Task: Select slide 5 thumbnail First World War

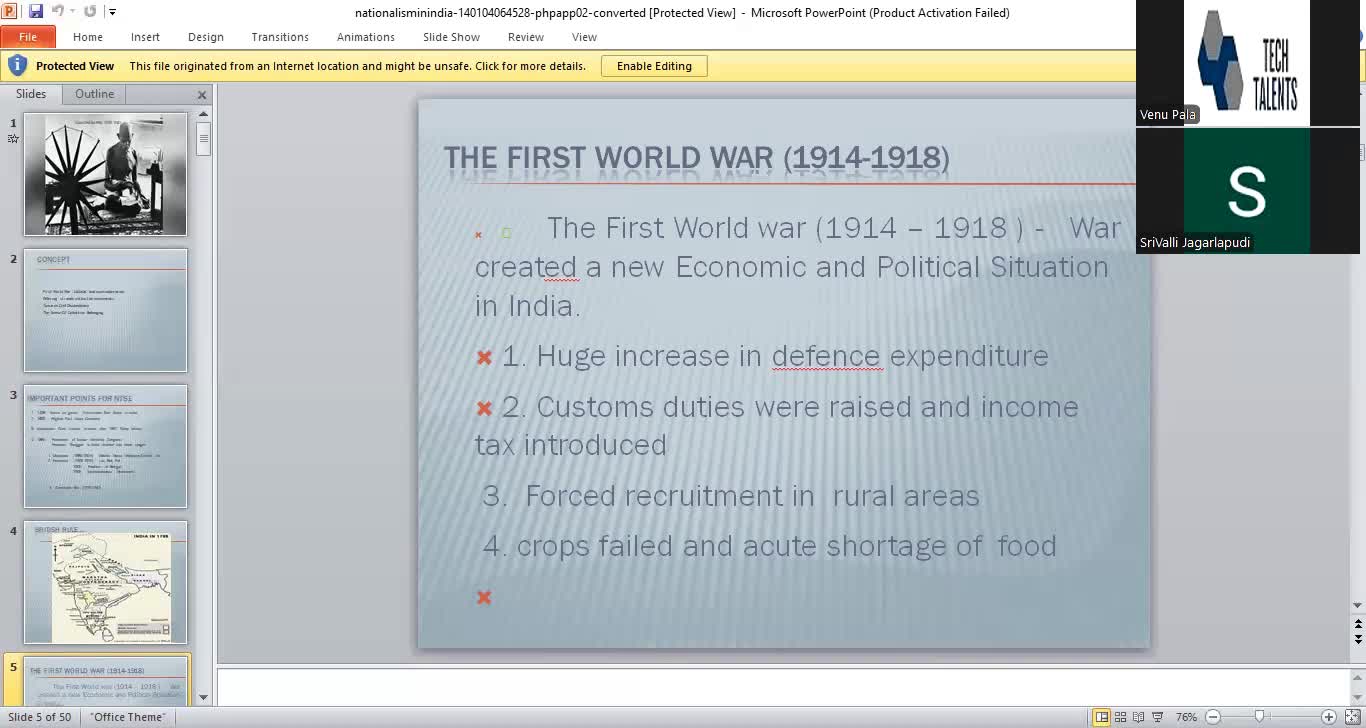Action: [105, 680]
